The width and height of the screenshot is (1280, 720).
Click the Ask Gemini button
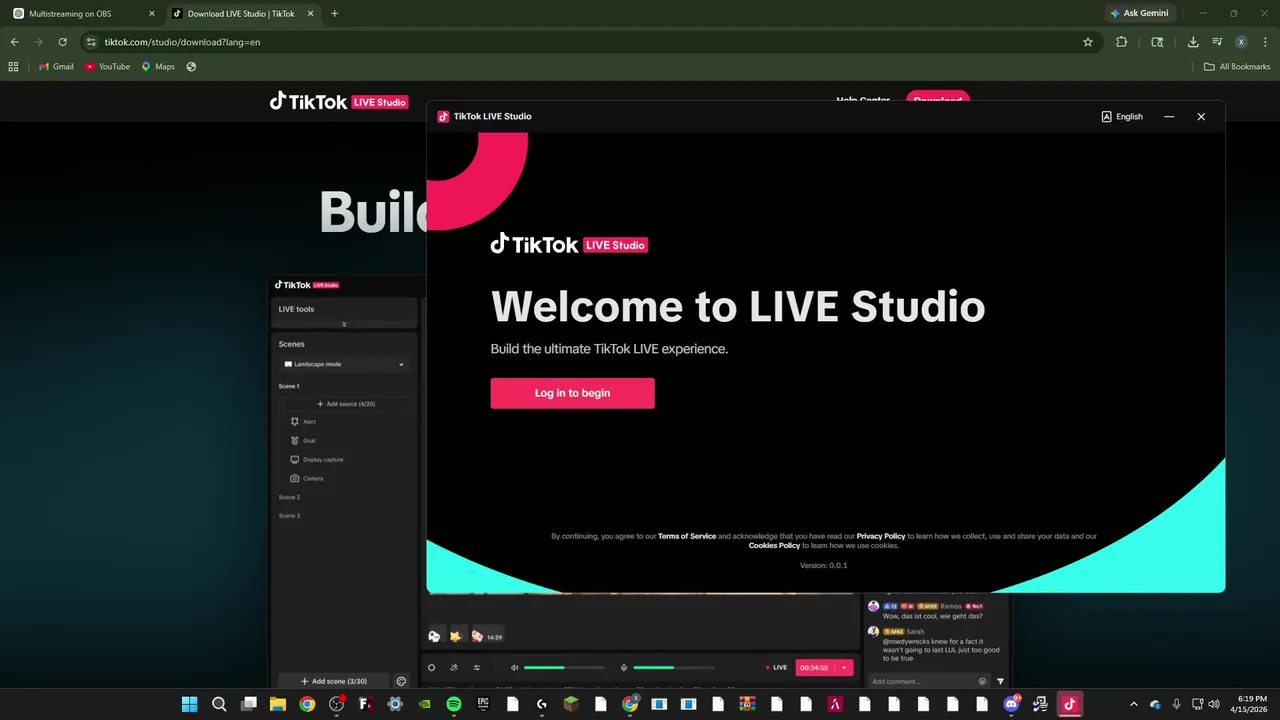tap(1139, 13)
